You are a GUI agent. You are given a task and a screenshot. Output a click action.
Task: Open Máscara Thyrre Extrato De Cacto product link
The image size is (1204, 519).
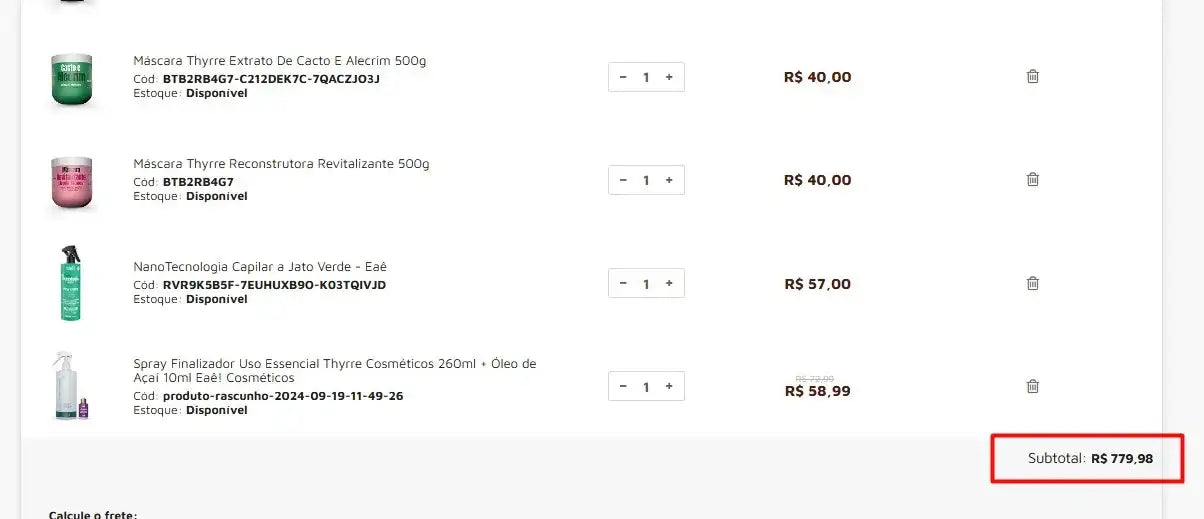click(x=280, y=61)
